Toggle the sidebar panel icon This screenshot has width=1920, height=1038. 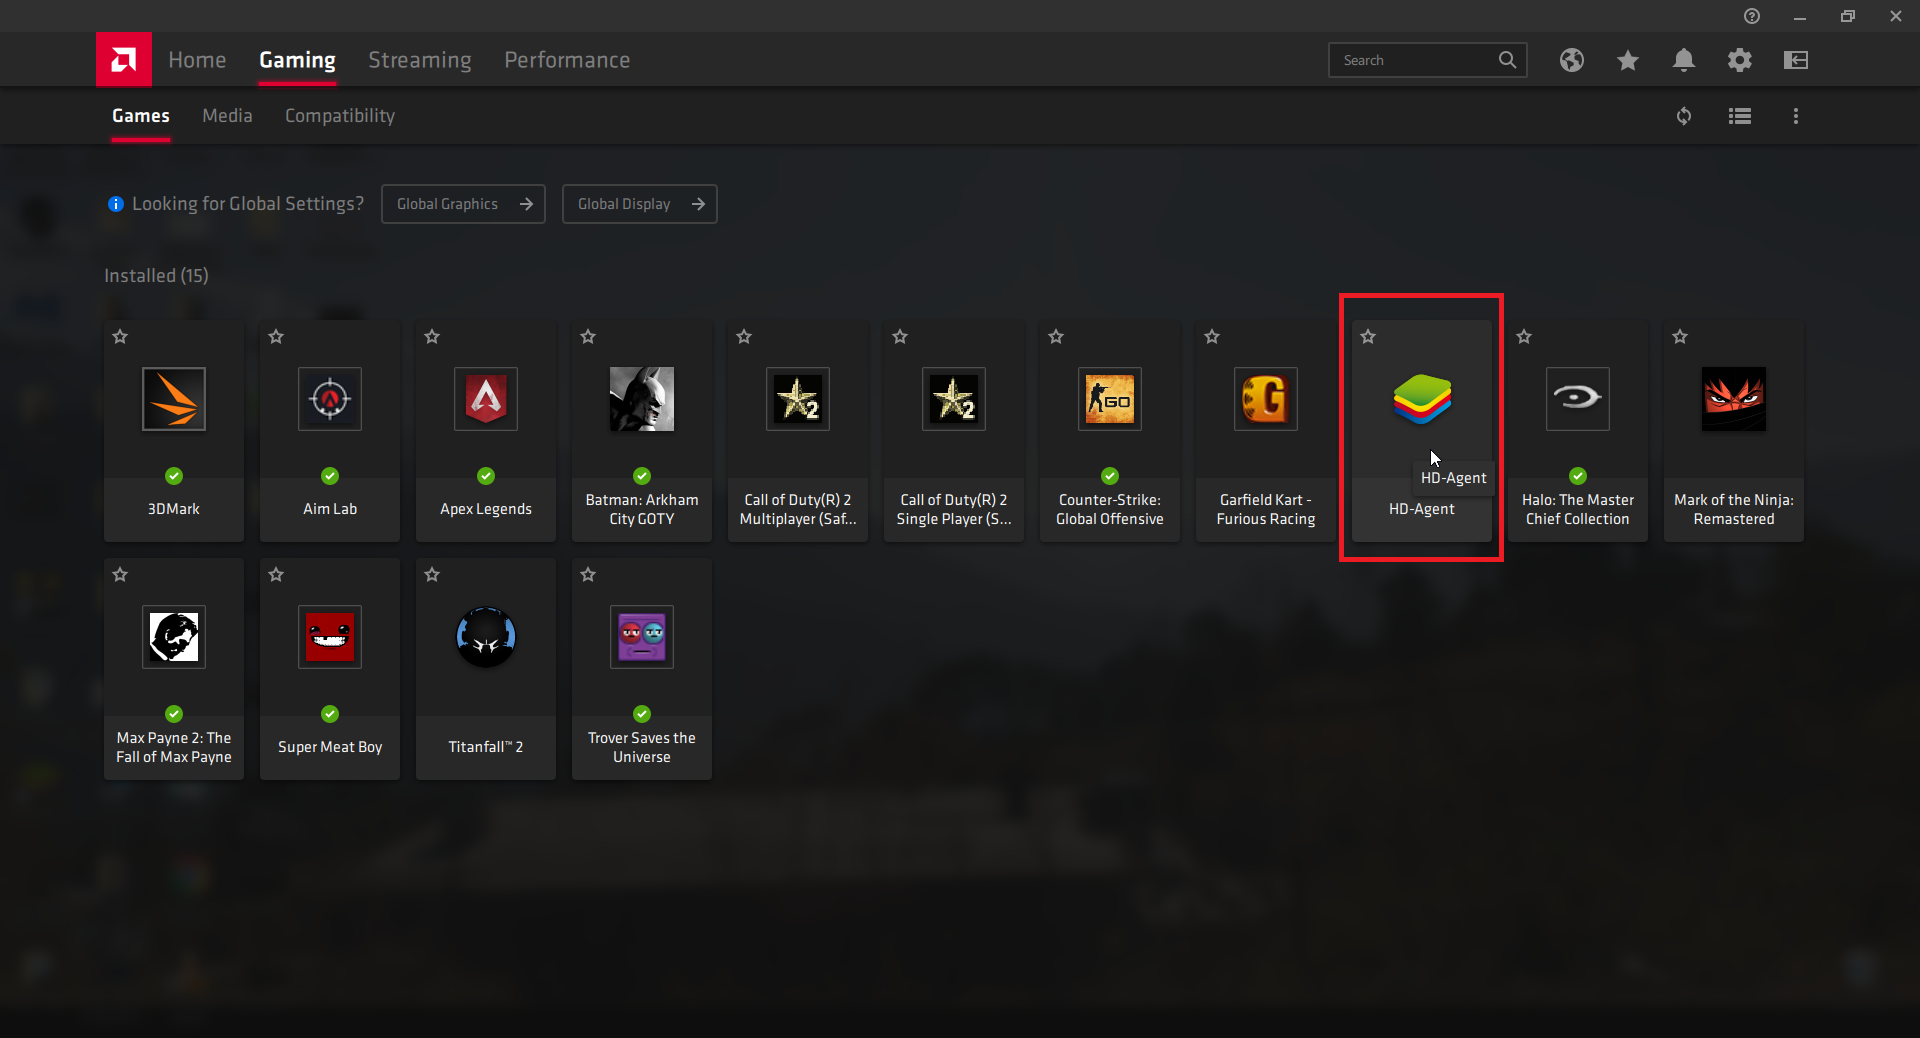1796,60
